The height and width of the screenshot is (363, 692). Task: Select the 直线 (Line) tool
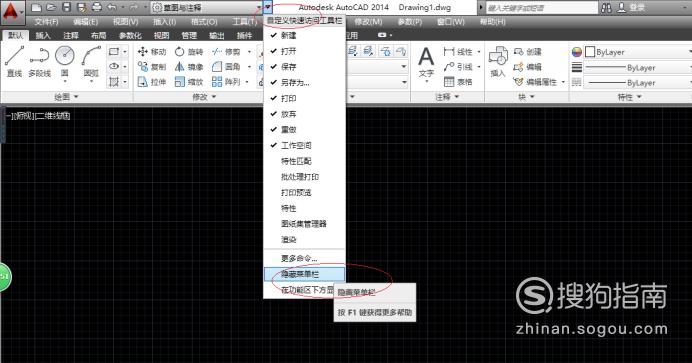coord(14,62)
